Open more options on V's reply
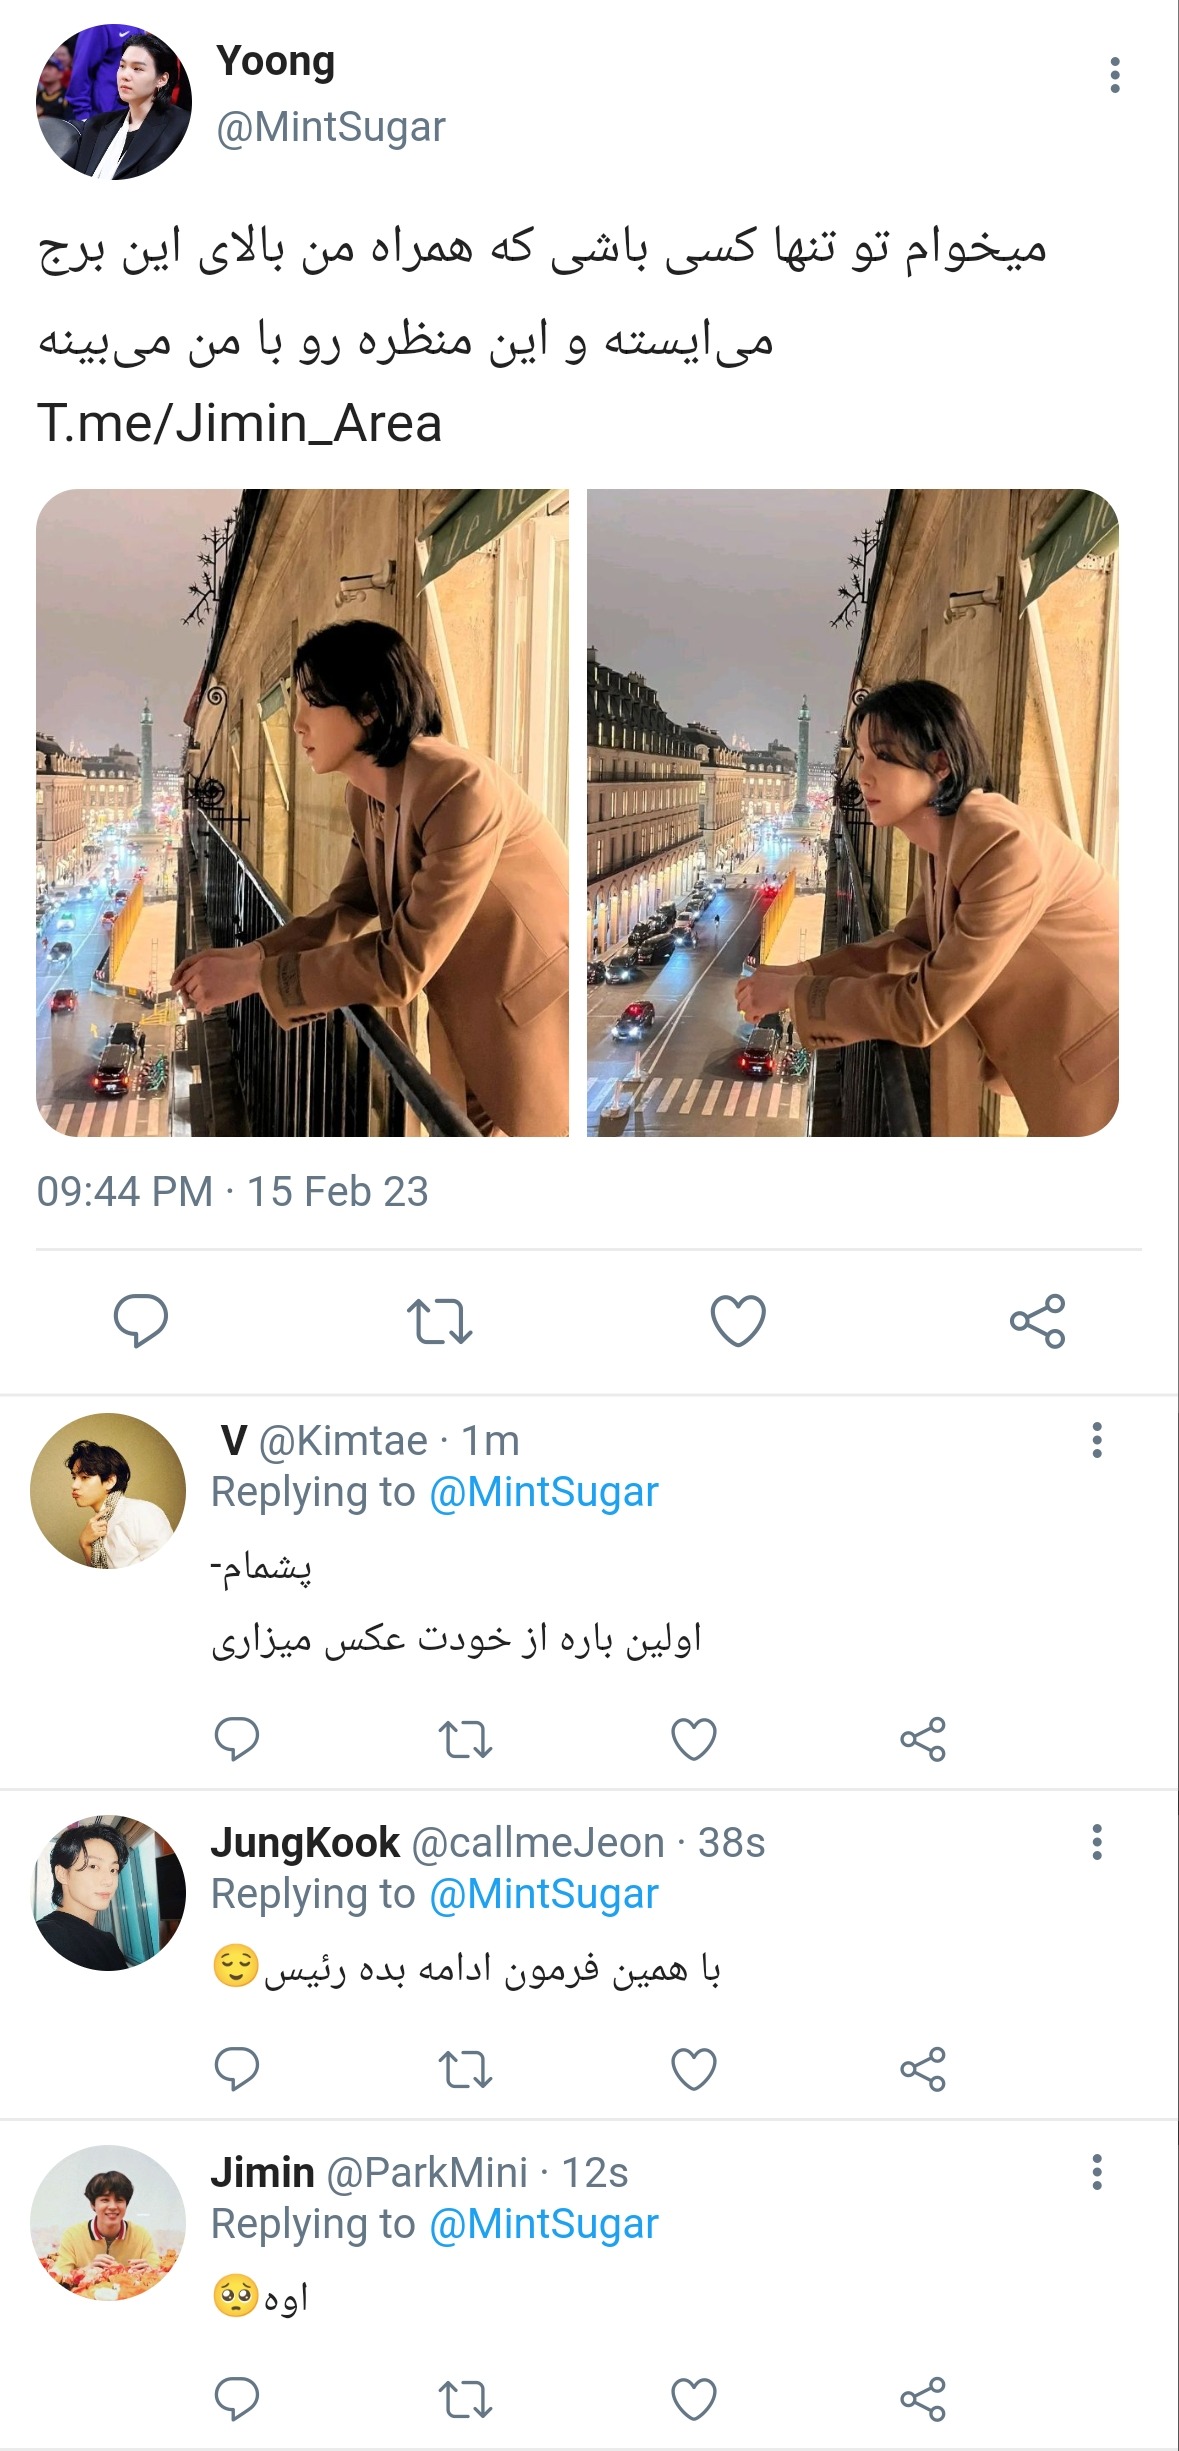Screen dimensions: 1179x2451 click(x=1097, y=1440)
